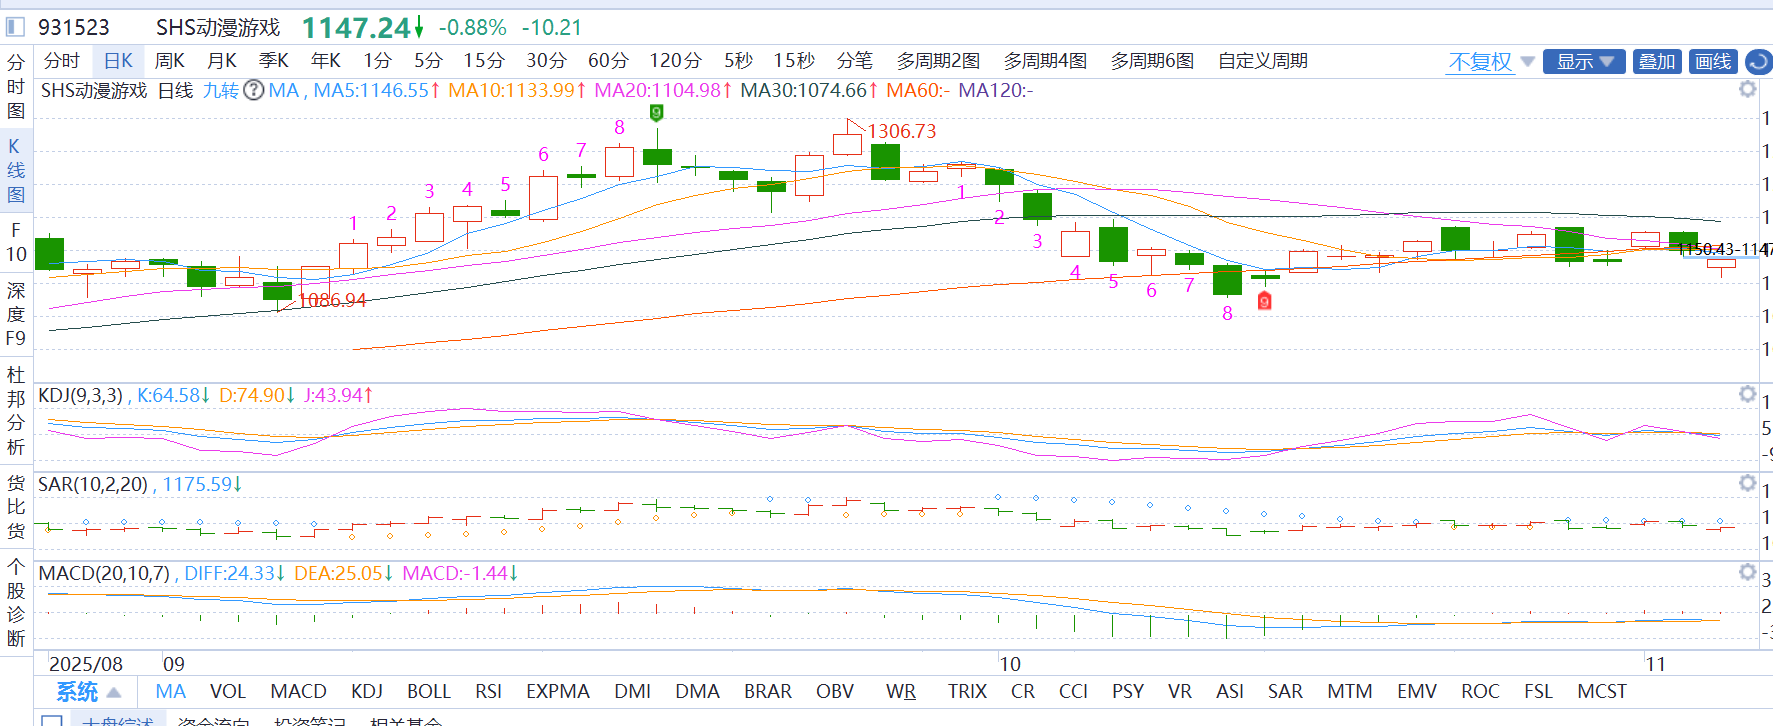Open 多周期4图 layout
This screenshot has width=1773, height=726.
(x=1045, y=61)
